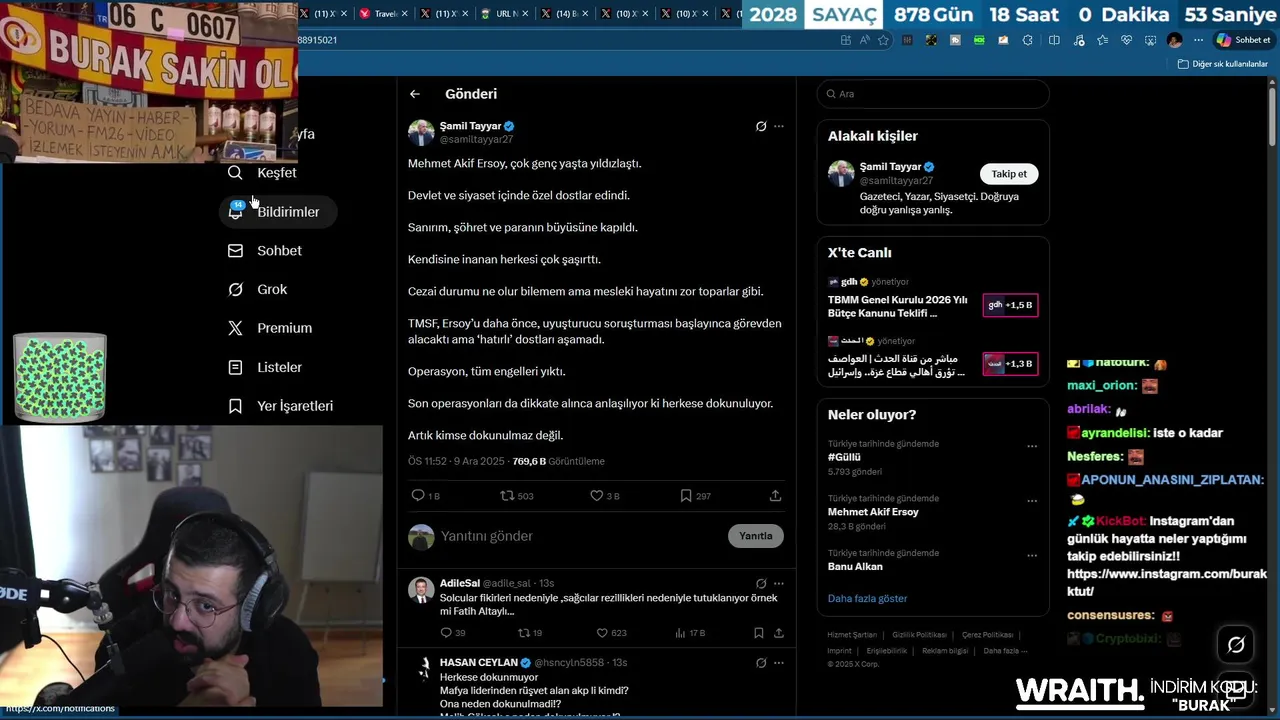Open the #Güllü trending topic
This screenshot has height=720, width=1280.
pyautogui.click(x=844, y=457)
